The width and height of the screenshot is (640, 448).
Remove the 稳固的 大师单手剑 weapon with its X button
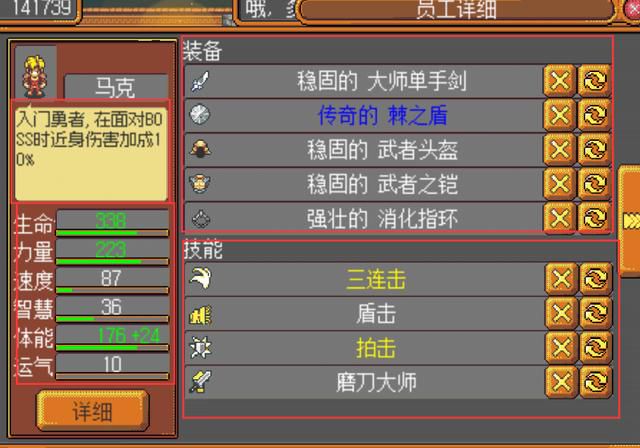(560, 81)
